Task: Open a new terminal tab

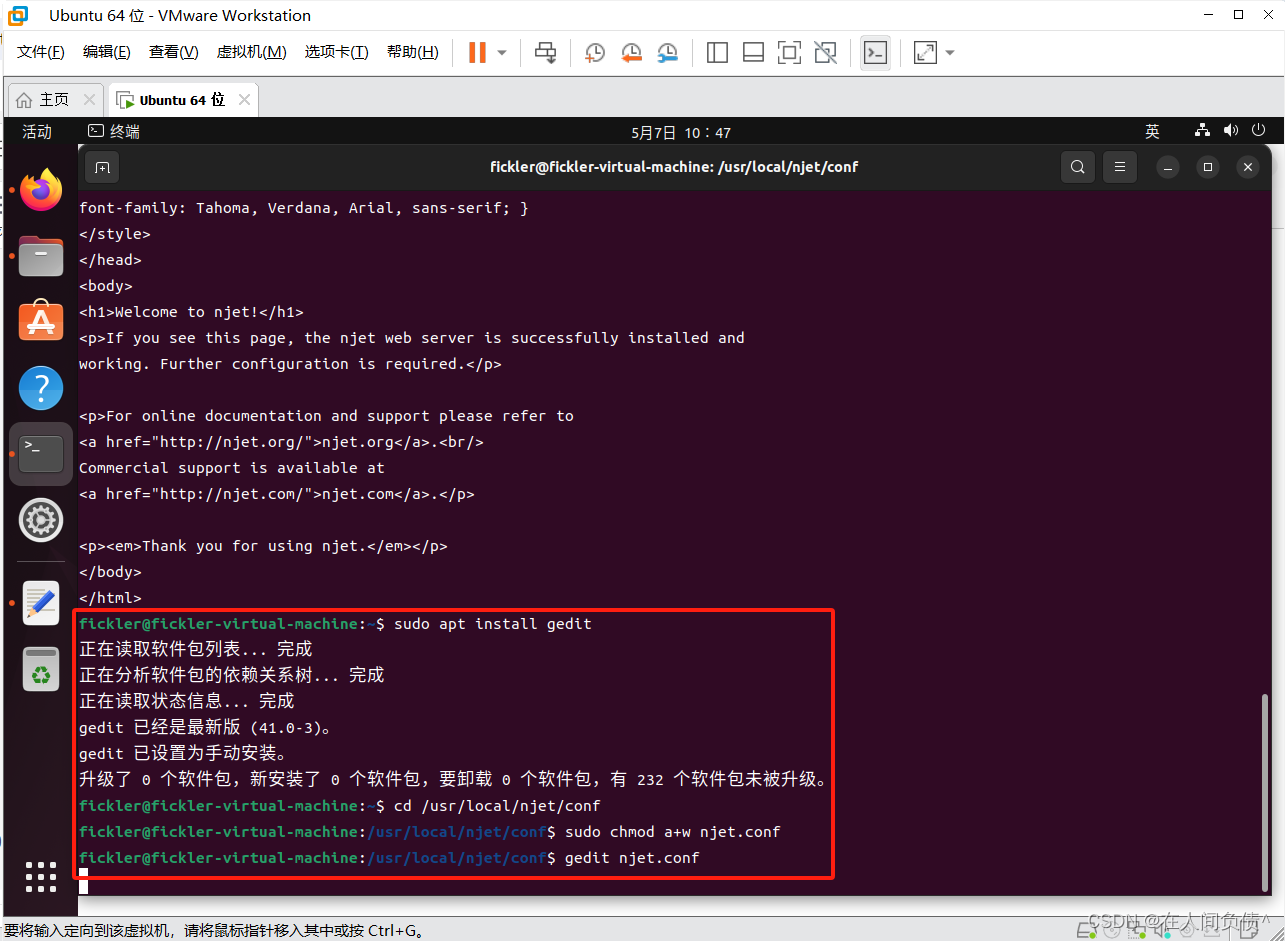Action: click(102, 167)
